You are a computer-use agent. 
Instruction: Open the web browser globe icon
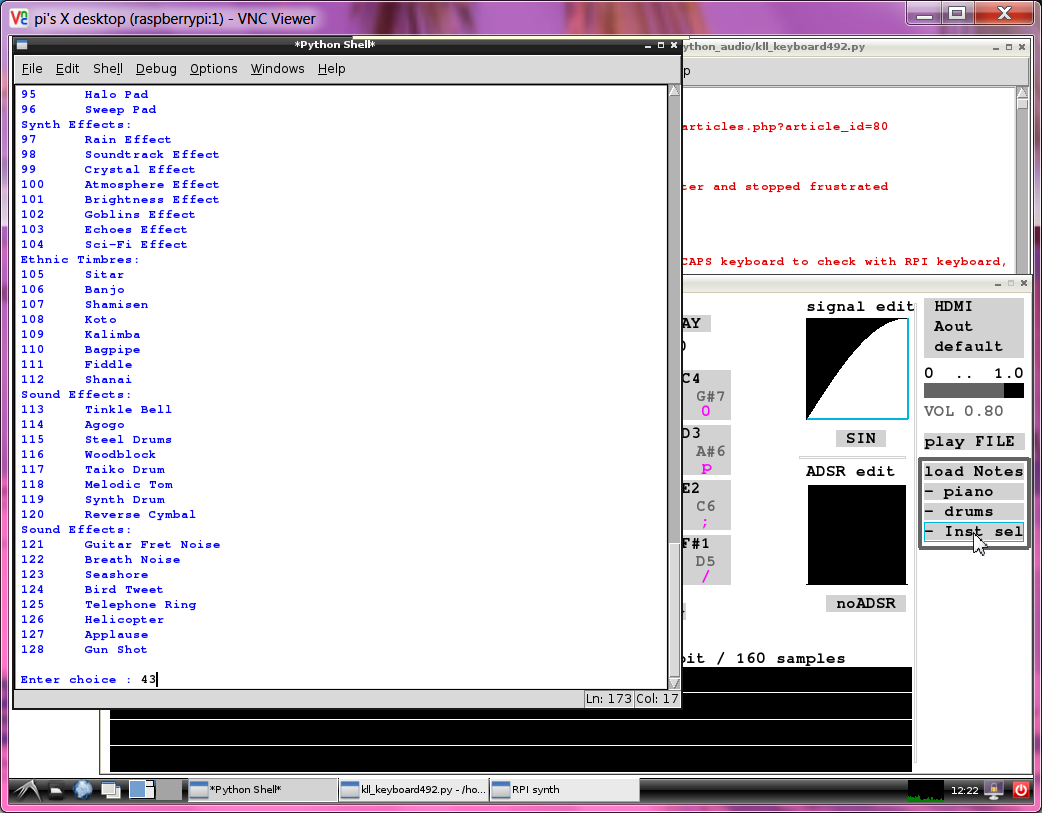[83, 790]
